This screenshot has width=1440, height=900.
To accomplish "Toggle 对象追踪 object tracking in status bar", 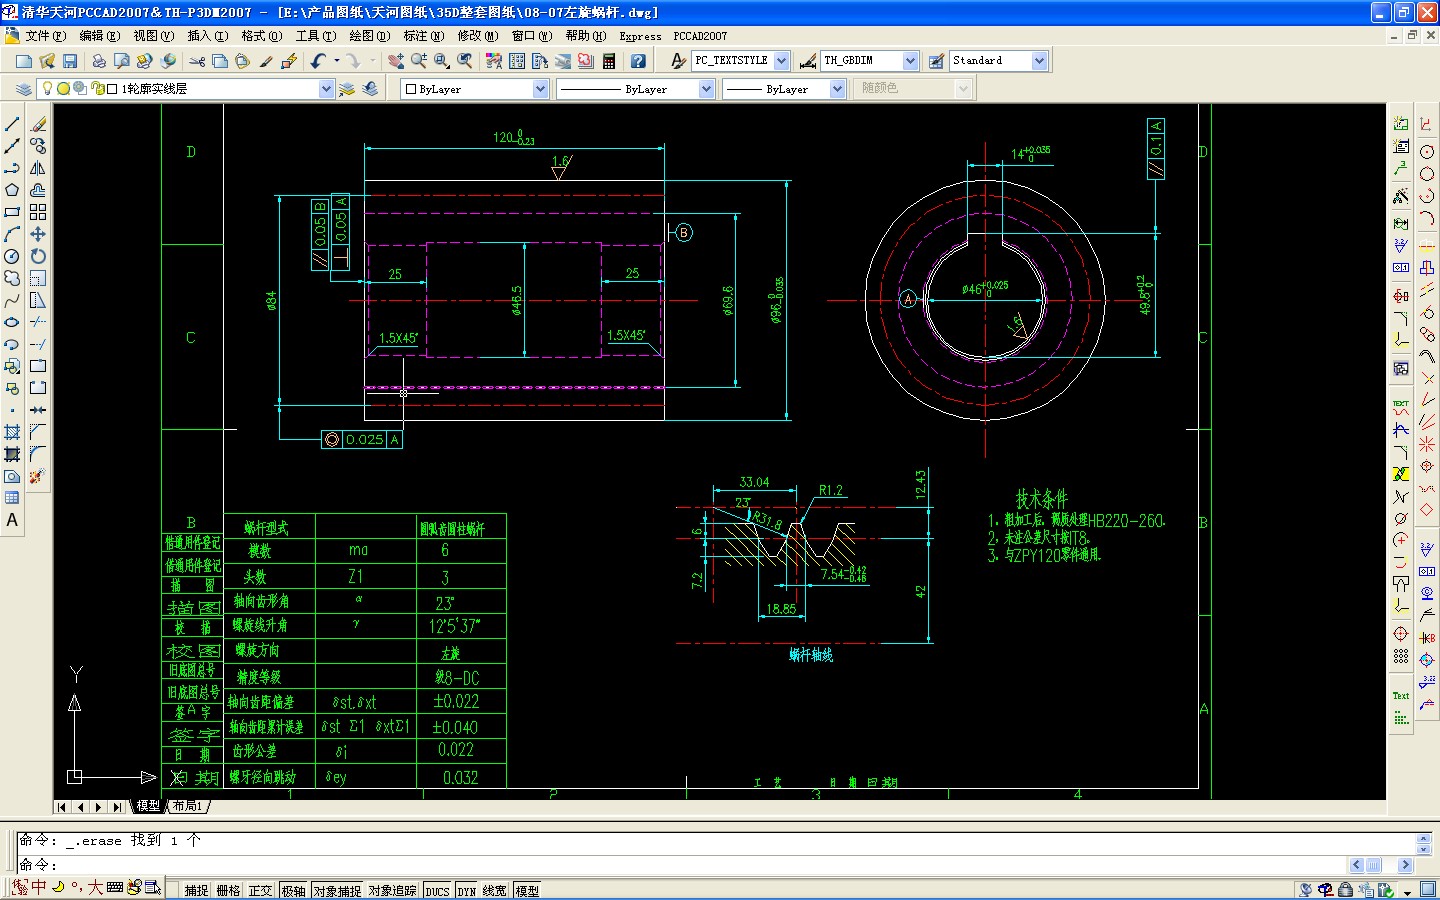I will pyautogui.click(x=392, y=891).
